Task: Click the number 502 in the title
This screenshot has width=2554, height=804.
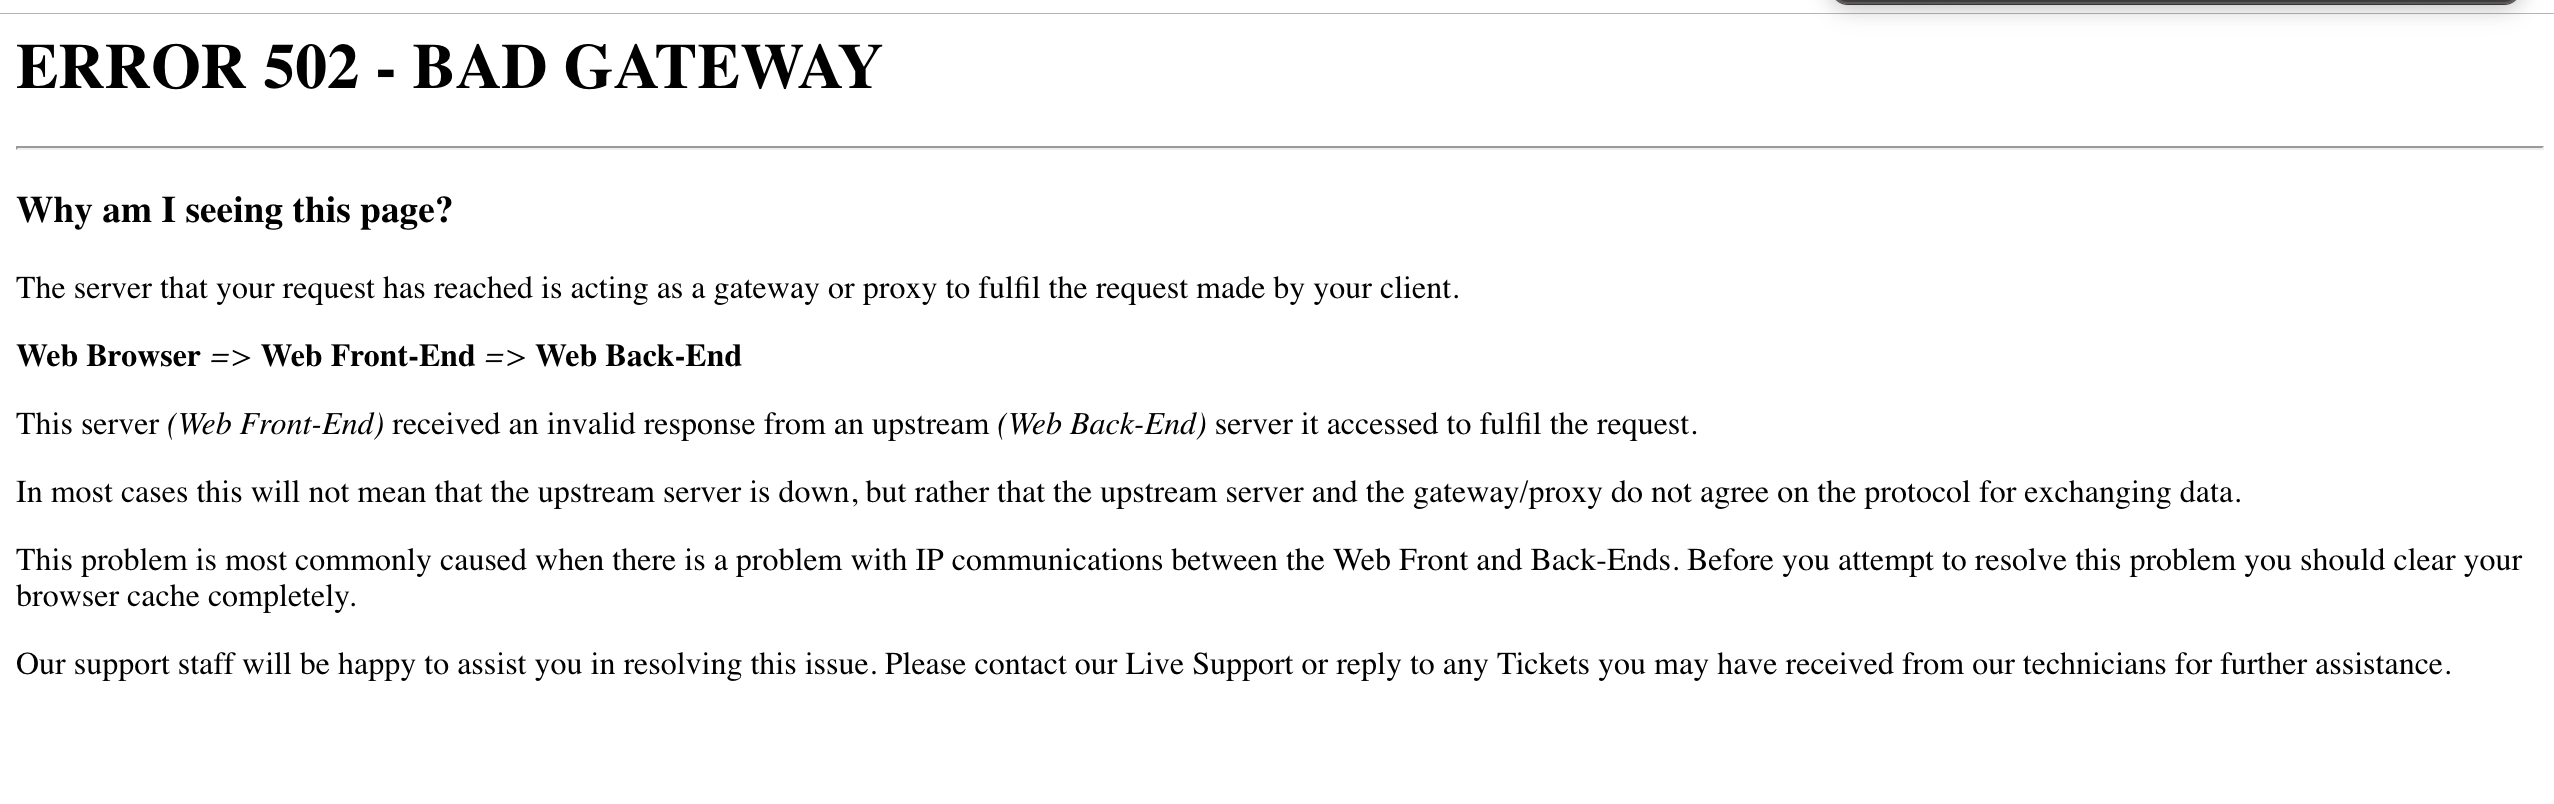Action: click(311, 67)
